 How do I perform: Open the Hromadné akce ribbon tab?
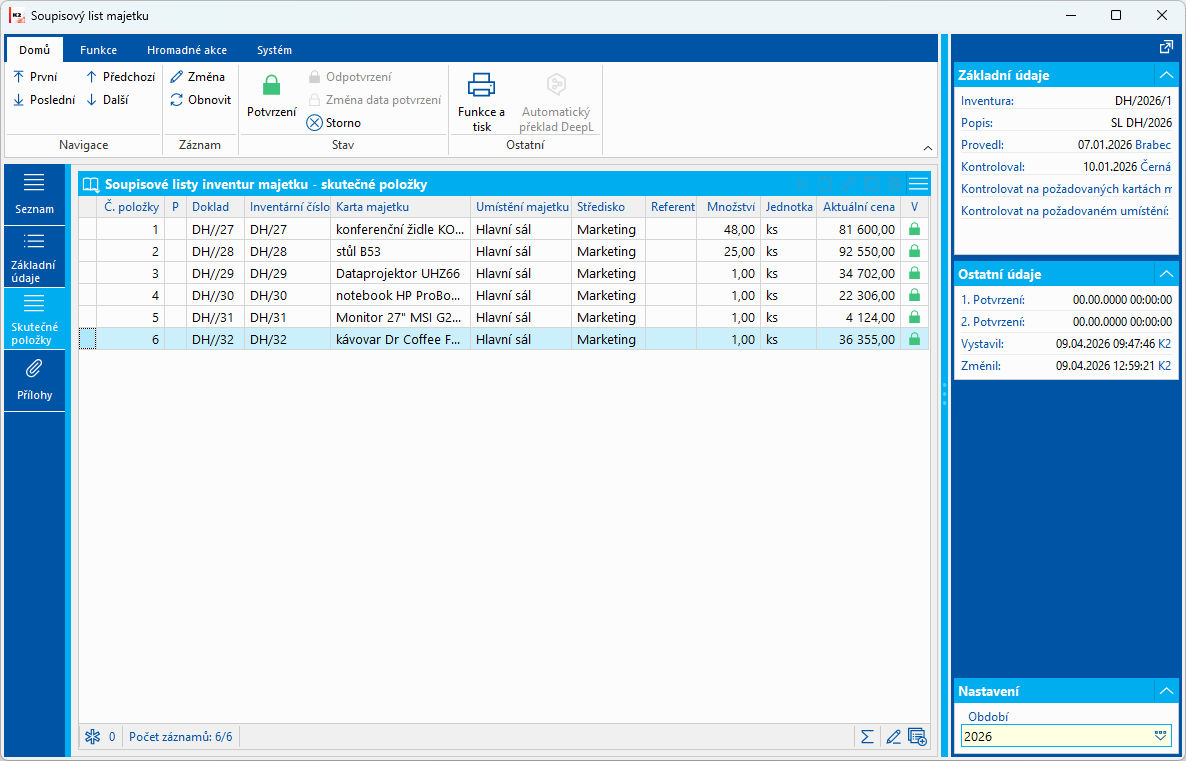point(187,50)
